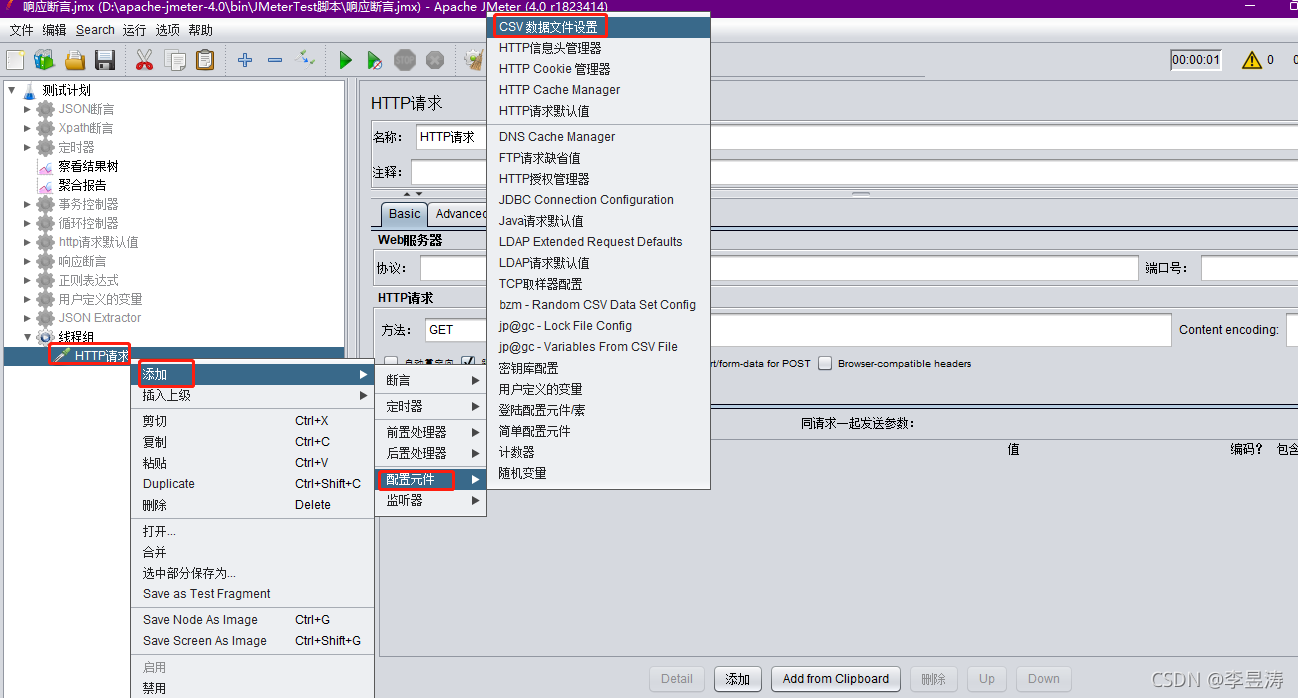
Task: Expand the JSON断言 tree node
Action: (28, 109)
